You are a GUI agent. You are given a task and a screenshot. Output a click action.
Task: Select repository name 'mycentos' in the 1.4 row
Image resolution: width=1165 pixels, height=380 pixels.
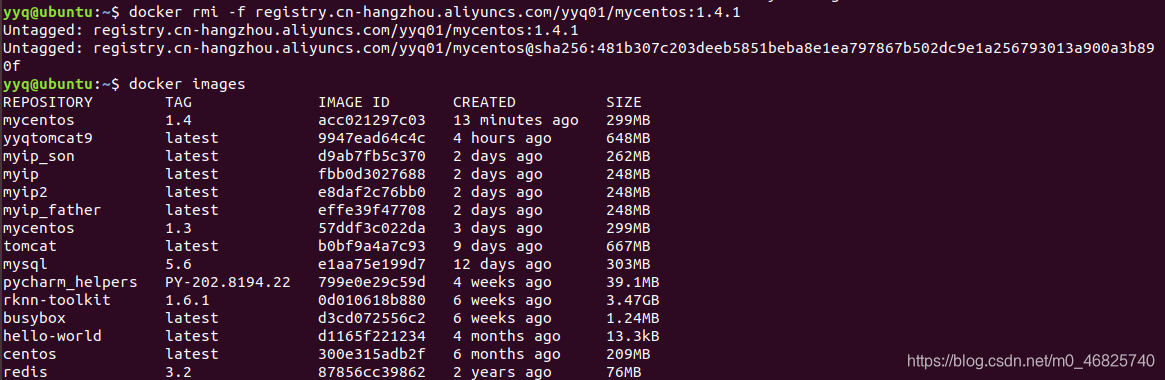[39, 120]
